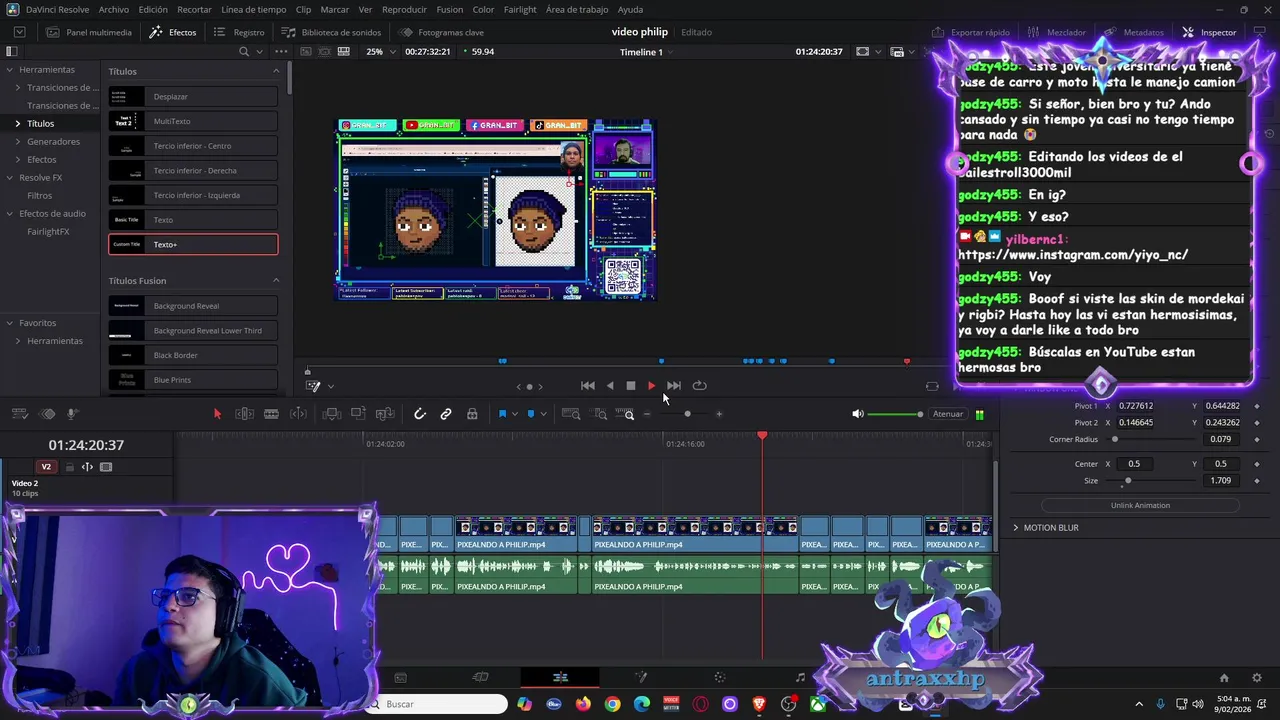The height and width of the screenshot is (720, 1280).
Task: Open the Archivo menu
Action: [x=114, y=9]
